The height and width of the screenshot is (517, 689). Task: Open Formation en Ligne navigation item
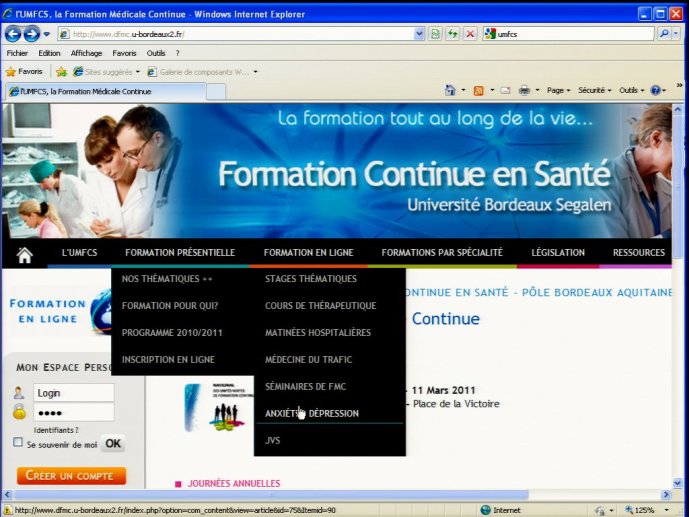click(308, 253)
